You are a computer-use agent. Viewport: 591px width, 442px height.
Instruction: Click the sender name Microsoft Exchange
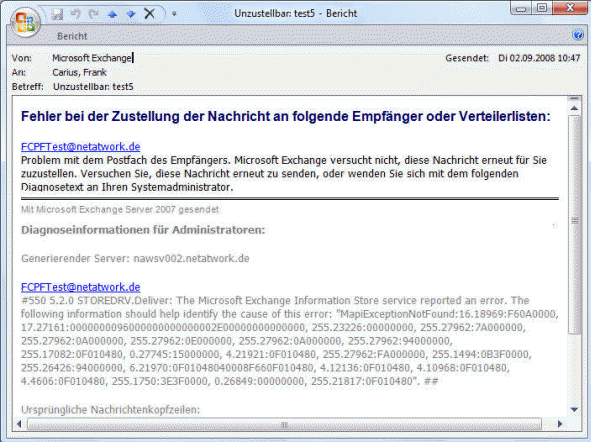pyautogui.click(x=92, y=58)
